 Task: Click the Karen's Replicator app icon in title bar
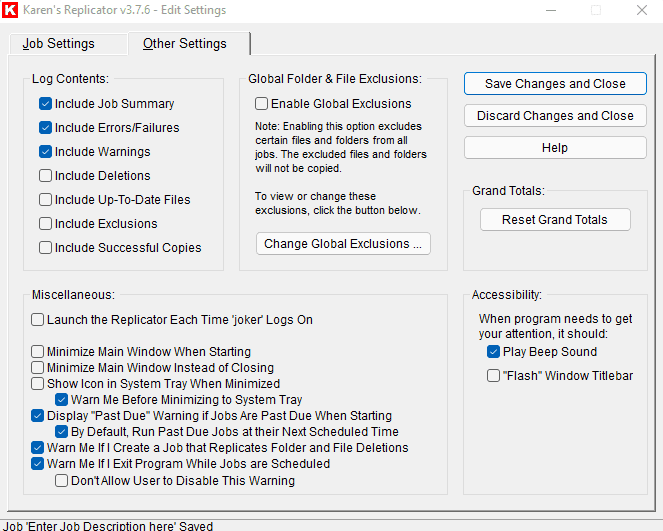[x=10, y=10]
